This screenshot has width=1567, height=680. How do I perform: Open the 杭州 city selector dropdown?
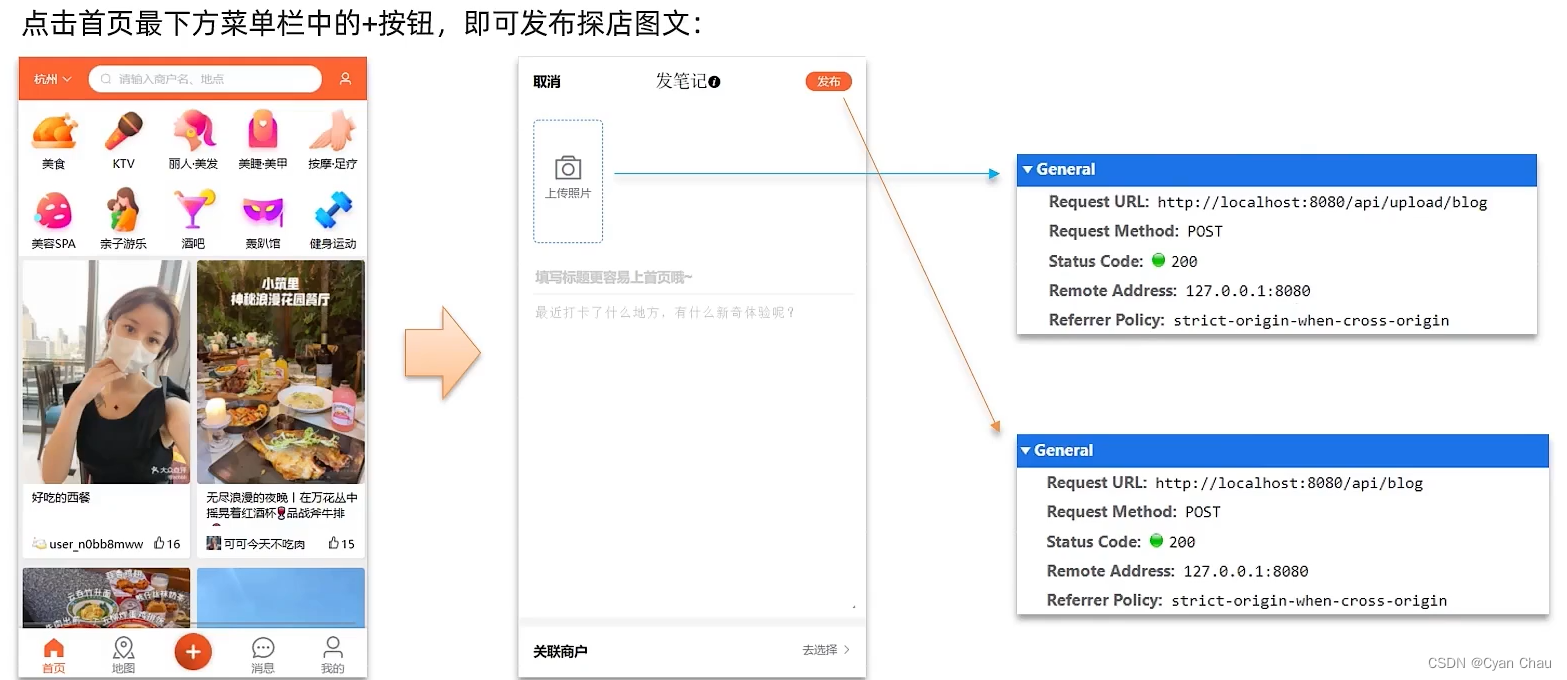click(50, 78)
